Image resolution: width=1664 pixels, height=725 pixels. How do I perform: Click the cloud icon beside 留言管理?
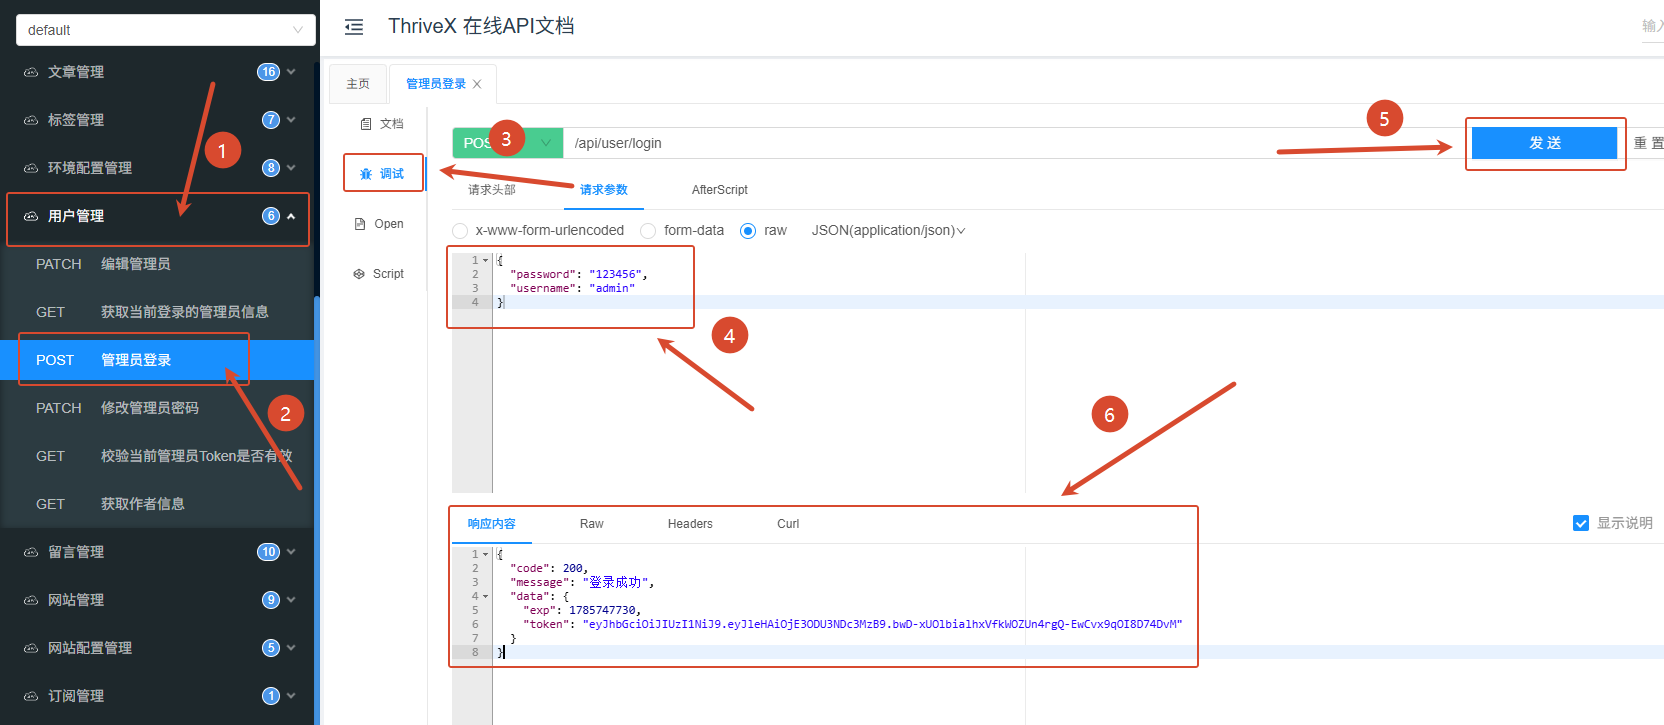[31, 552]
